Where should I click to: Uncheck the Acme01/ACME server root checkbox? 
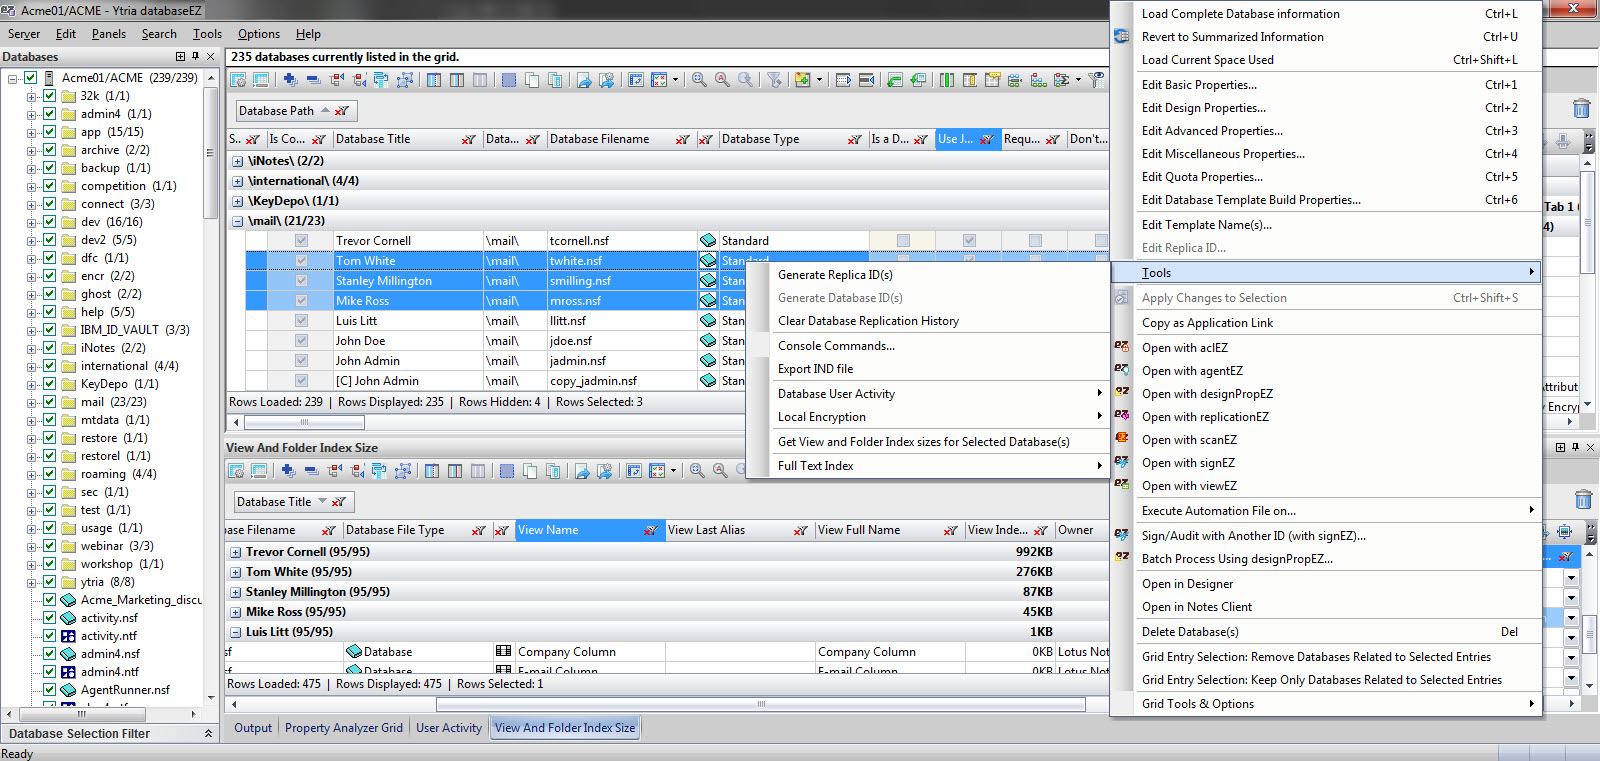point(31,78)
